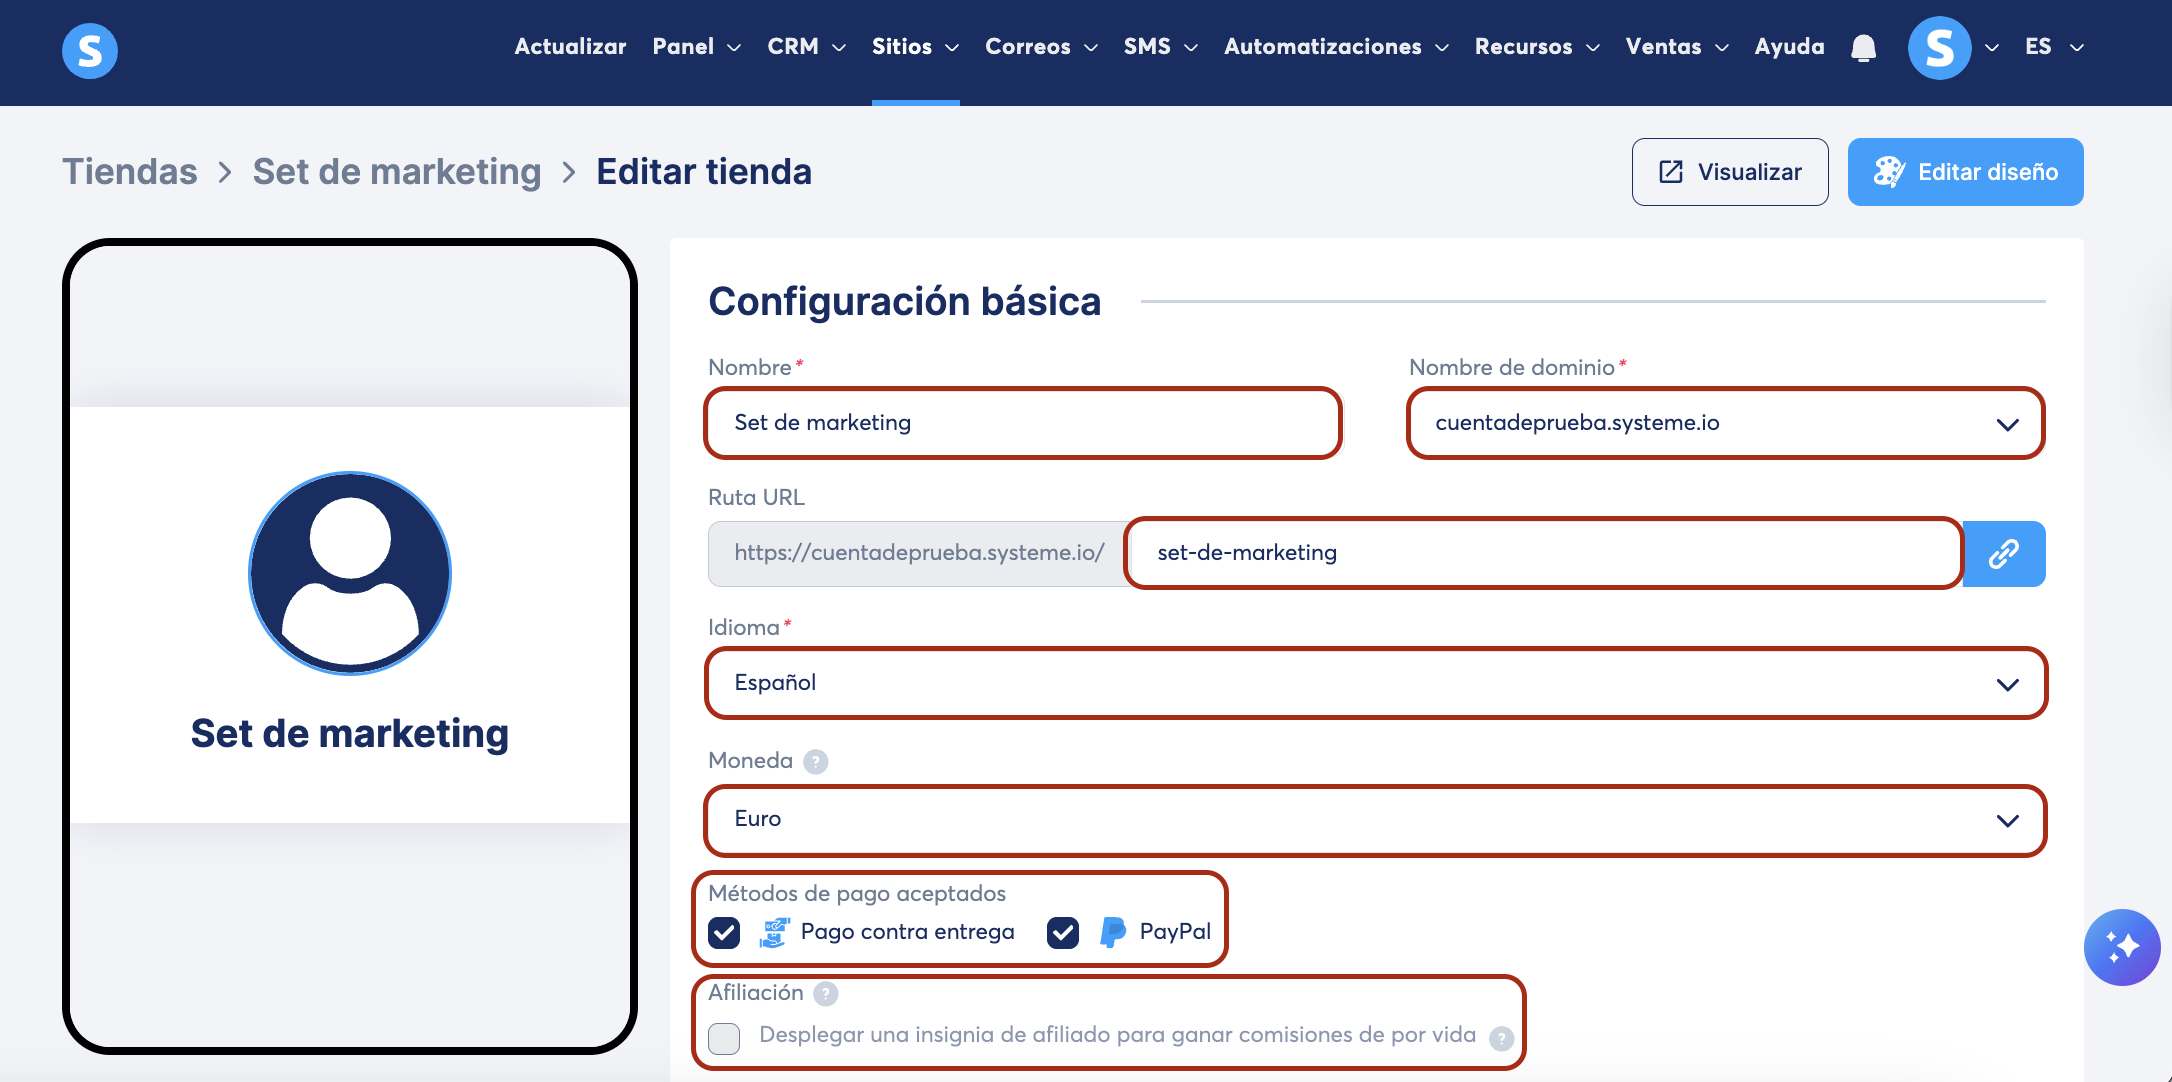
Task: Click the Moneda help question icon
Action: pos(816,762)
